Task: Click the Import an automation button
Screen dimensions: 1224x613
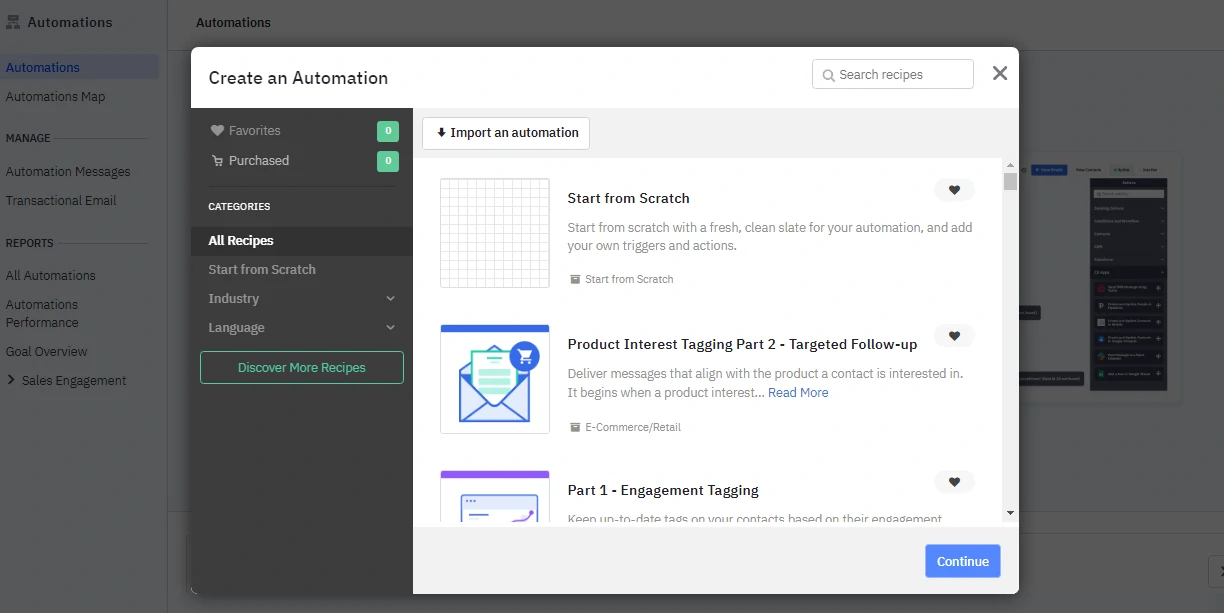Action: 506,133
